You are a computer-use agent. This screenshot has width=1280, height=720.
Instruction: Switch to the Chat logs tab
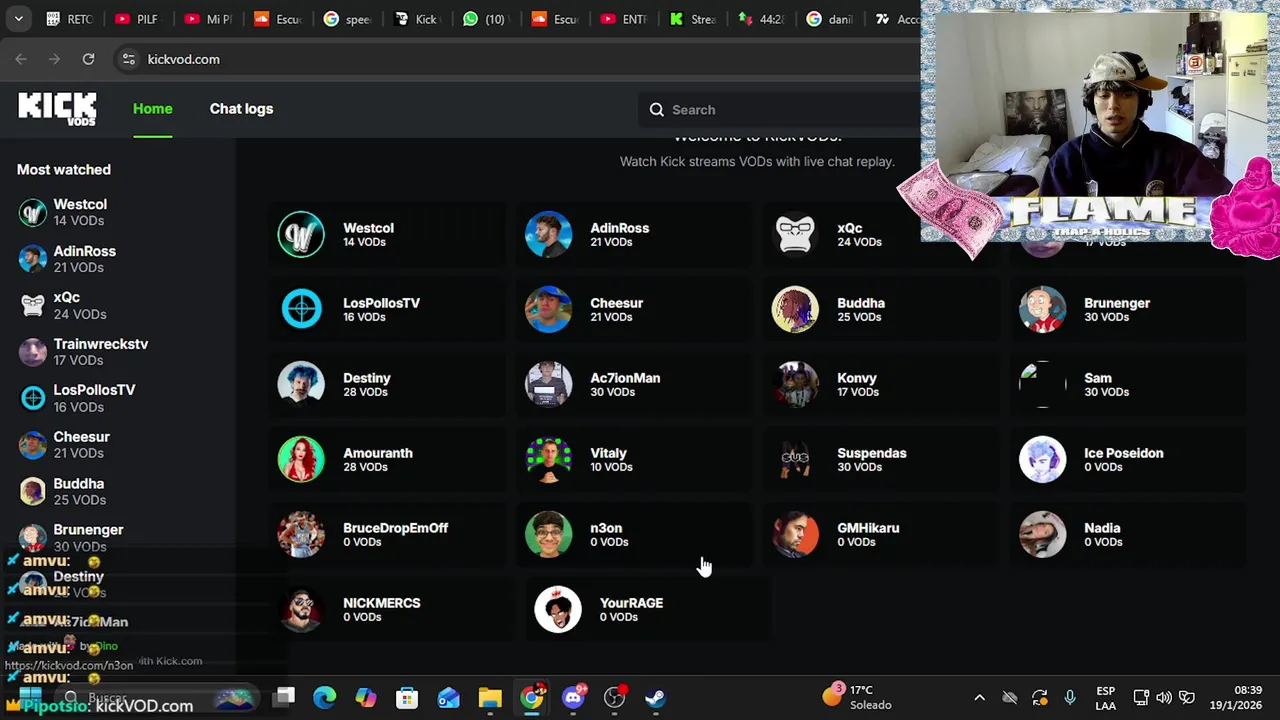coord(241,109)
